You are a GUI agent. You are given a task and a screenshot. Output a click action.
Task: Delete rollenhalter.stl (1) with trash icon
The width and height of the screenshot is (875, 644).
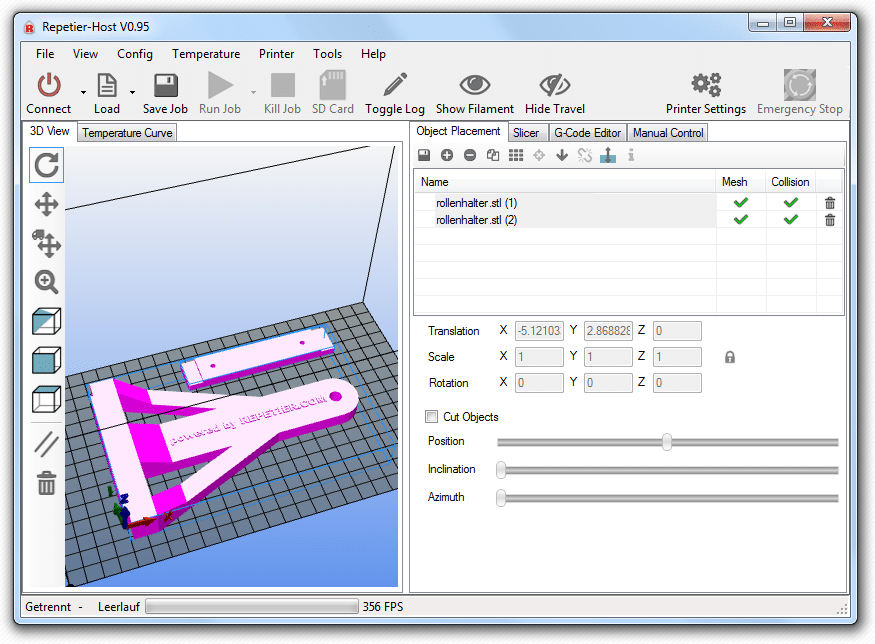(830, 203)
